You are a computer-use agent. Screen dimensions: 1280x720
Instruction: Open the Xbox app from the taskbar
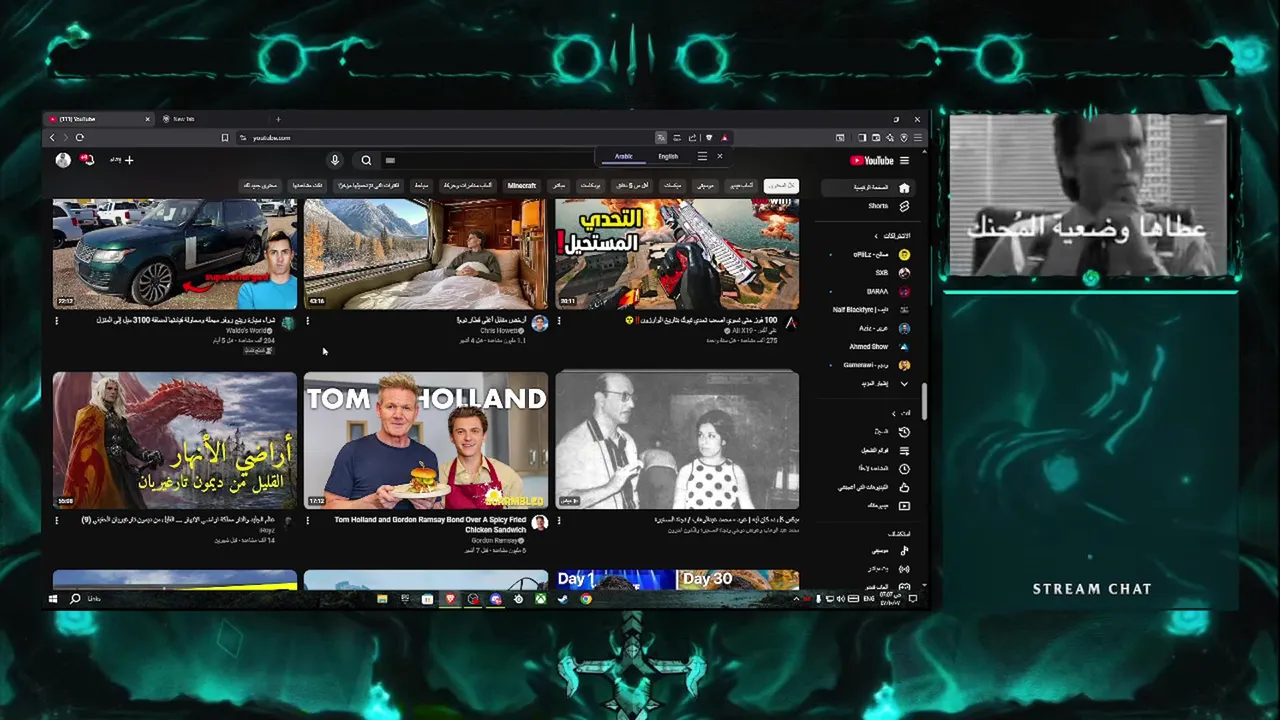tap(540, 599)
